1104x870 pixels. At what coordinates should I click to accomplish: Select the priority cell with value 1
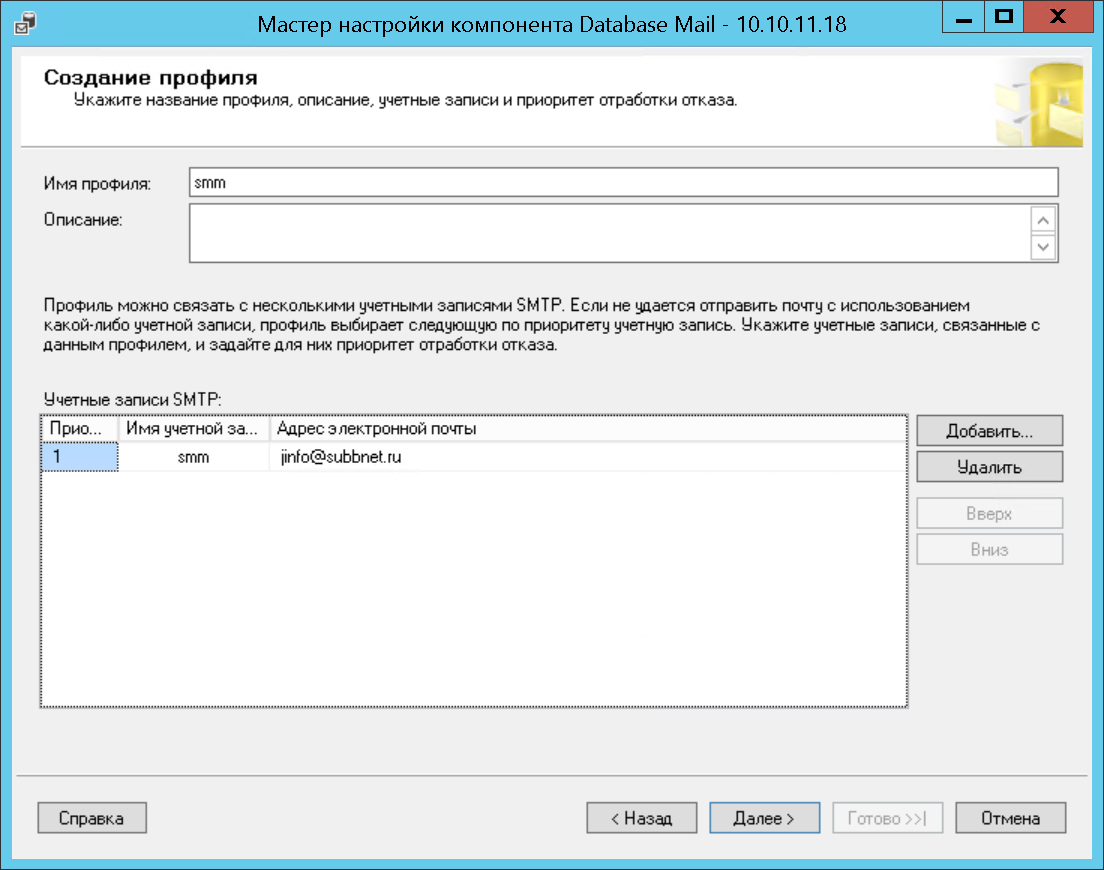(79, 457)
